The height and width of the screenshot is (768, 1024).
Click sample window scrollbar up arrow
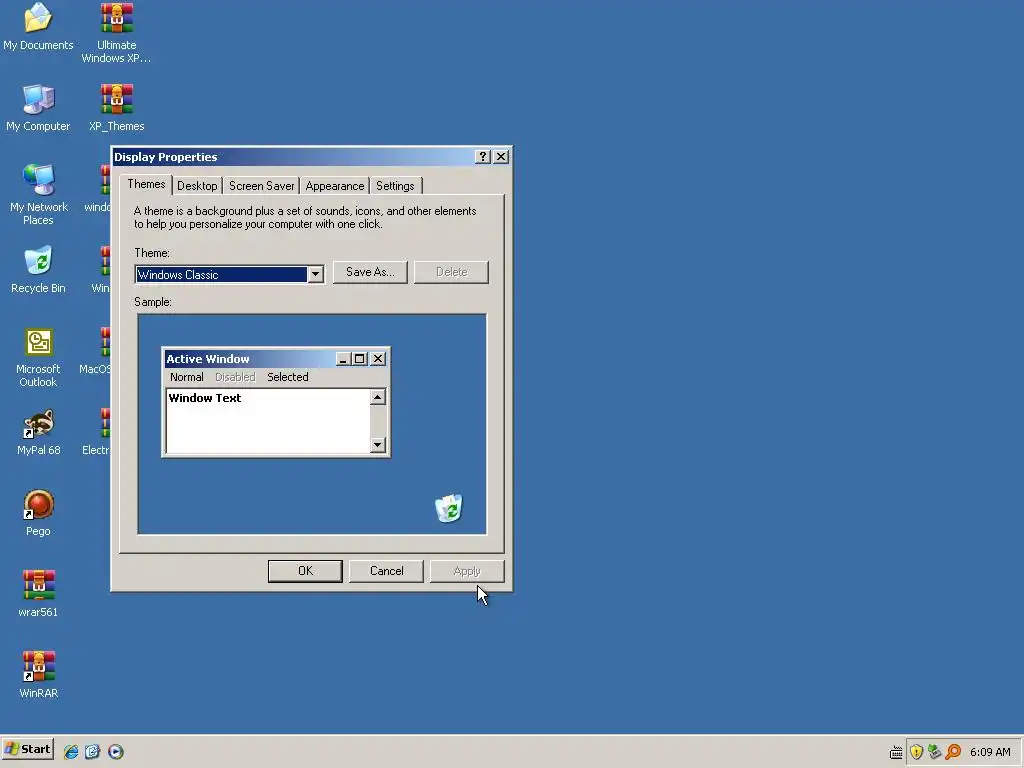tap(377, 397)
